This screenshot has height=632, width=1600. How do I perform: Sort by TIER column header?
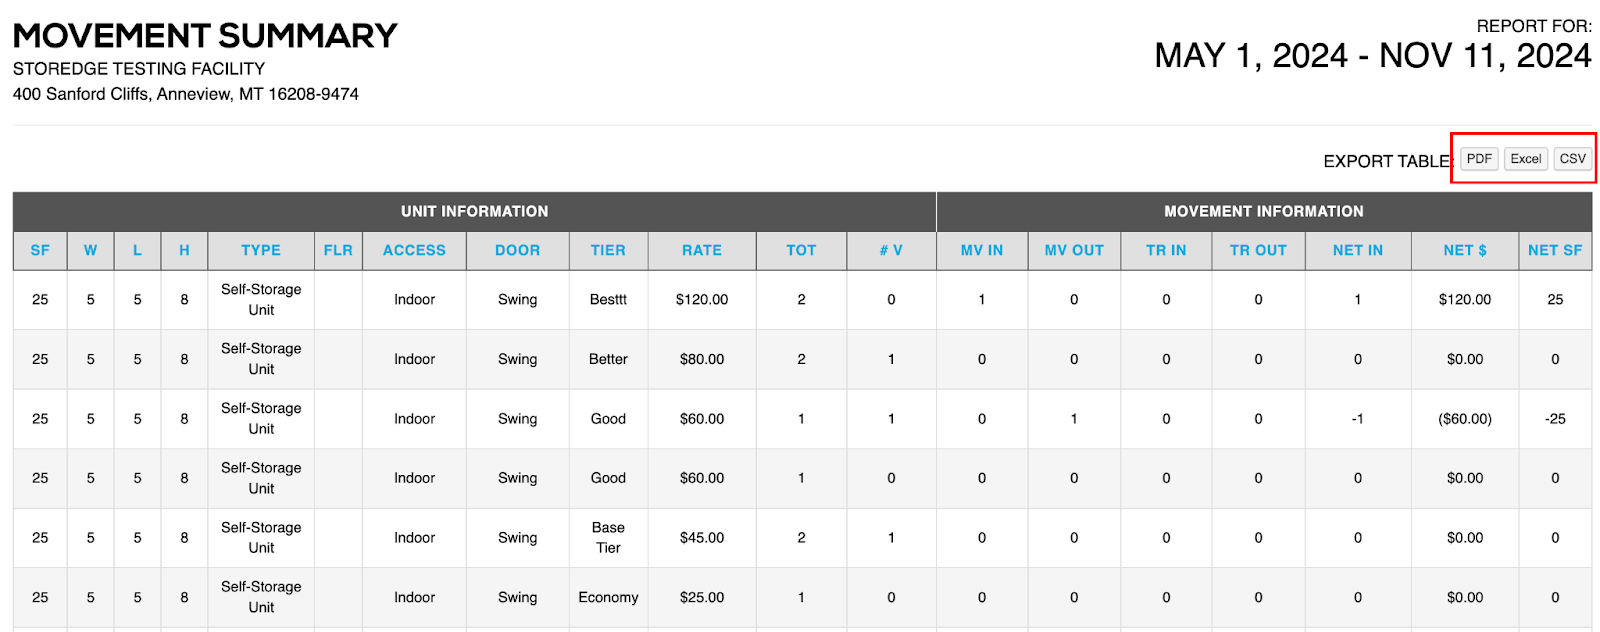tap(608, 251)
